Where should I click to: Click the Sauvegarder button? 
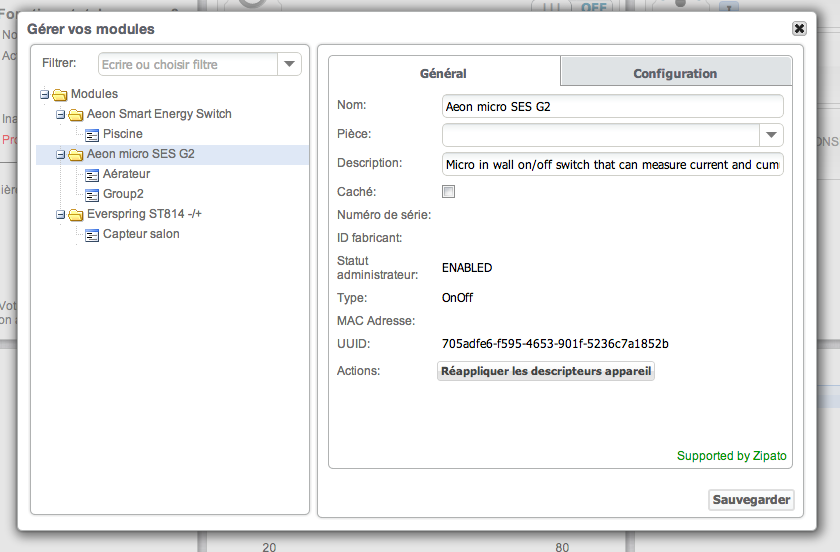[751, 500]
